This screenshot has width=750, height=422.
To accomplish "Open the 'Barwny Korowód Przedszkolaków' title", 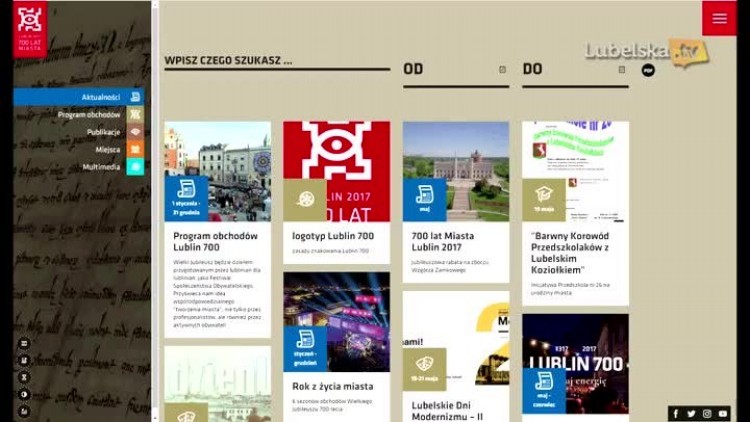I will [x=570, y=253].
